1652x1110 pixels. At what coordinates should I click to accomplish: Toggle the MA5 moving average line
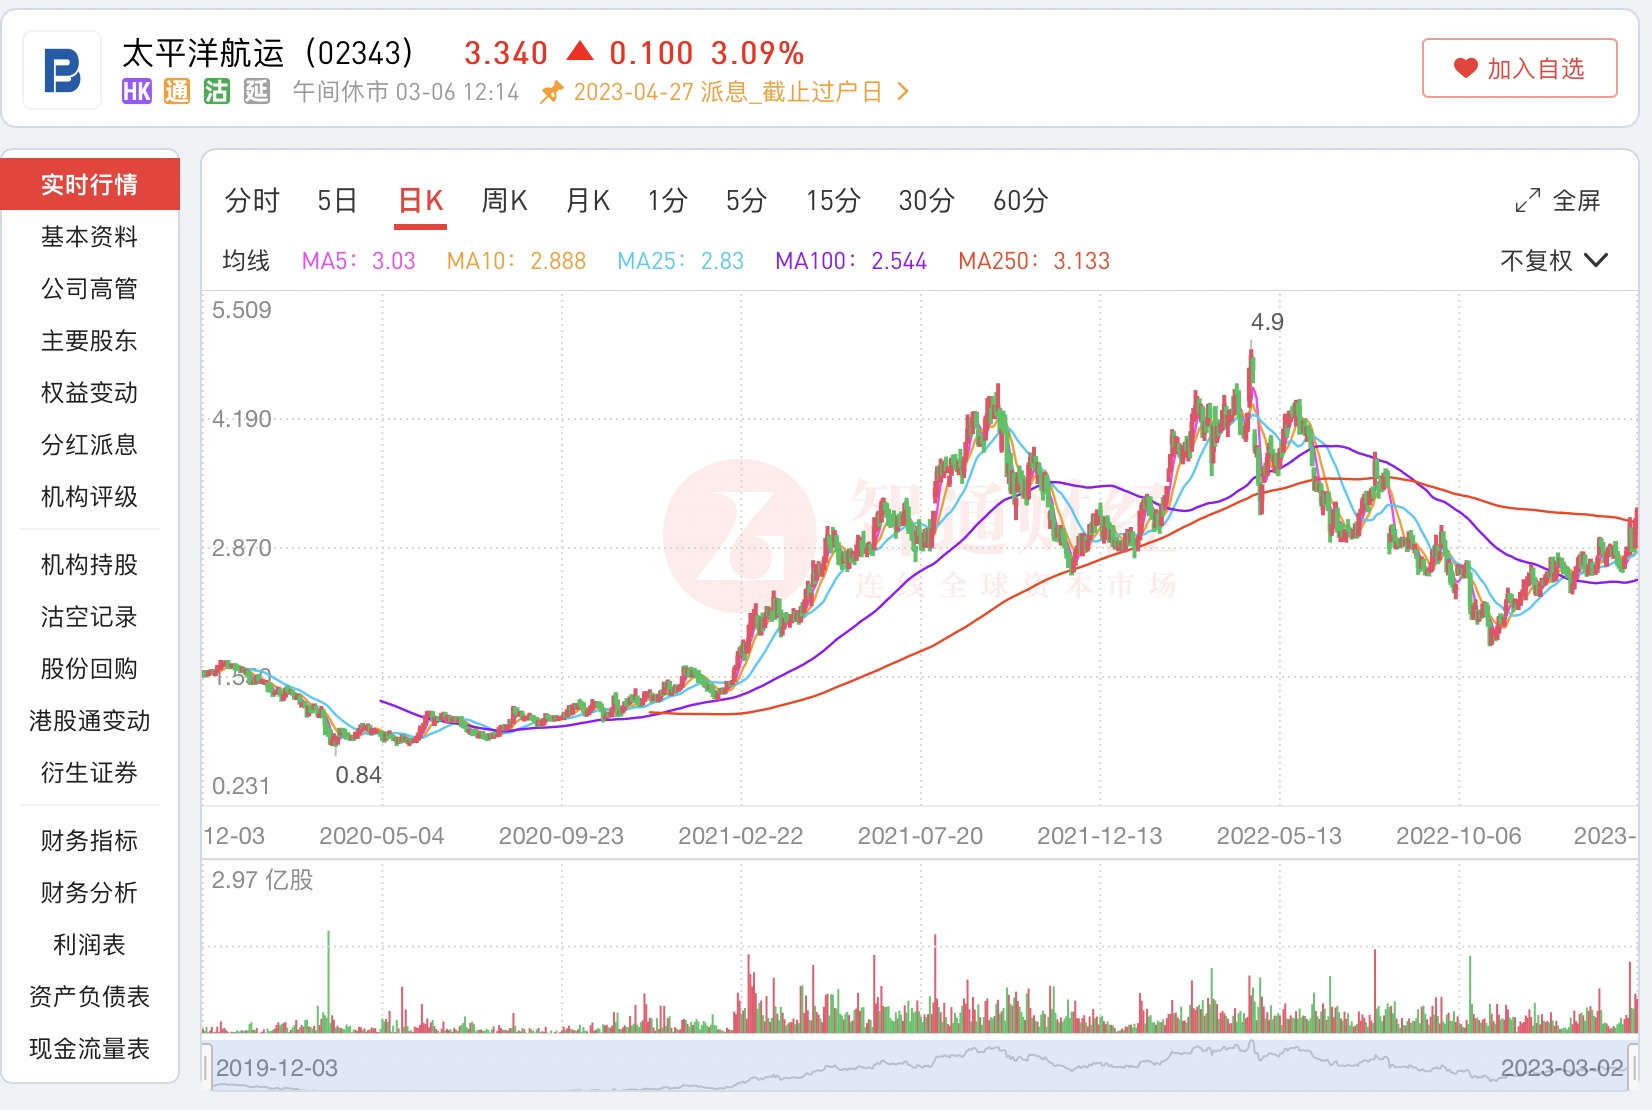tap(358, 261)
